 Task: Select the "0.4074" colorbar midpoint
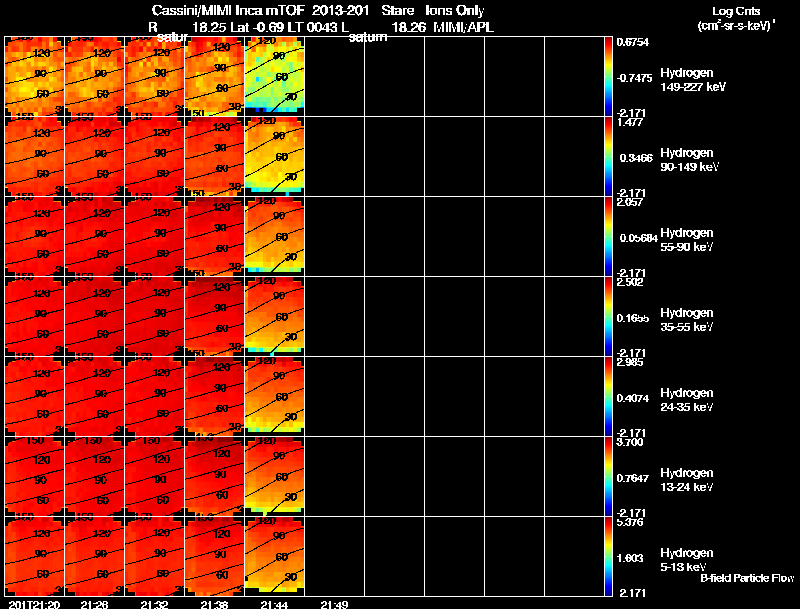(x=633, y=398)
